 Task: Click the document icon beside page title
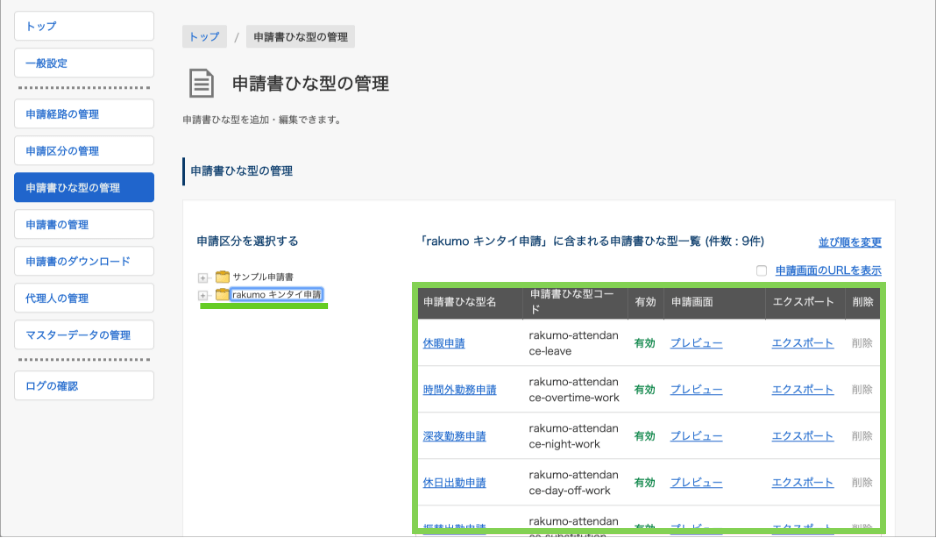tap(201, 84)
